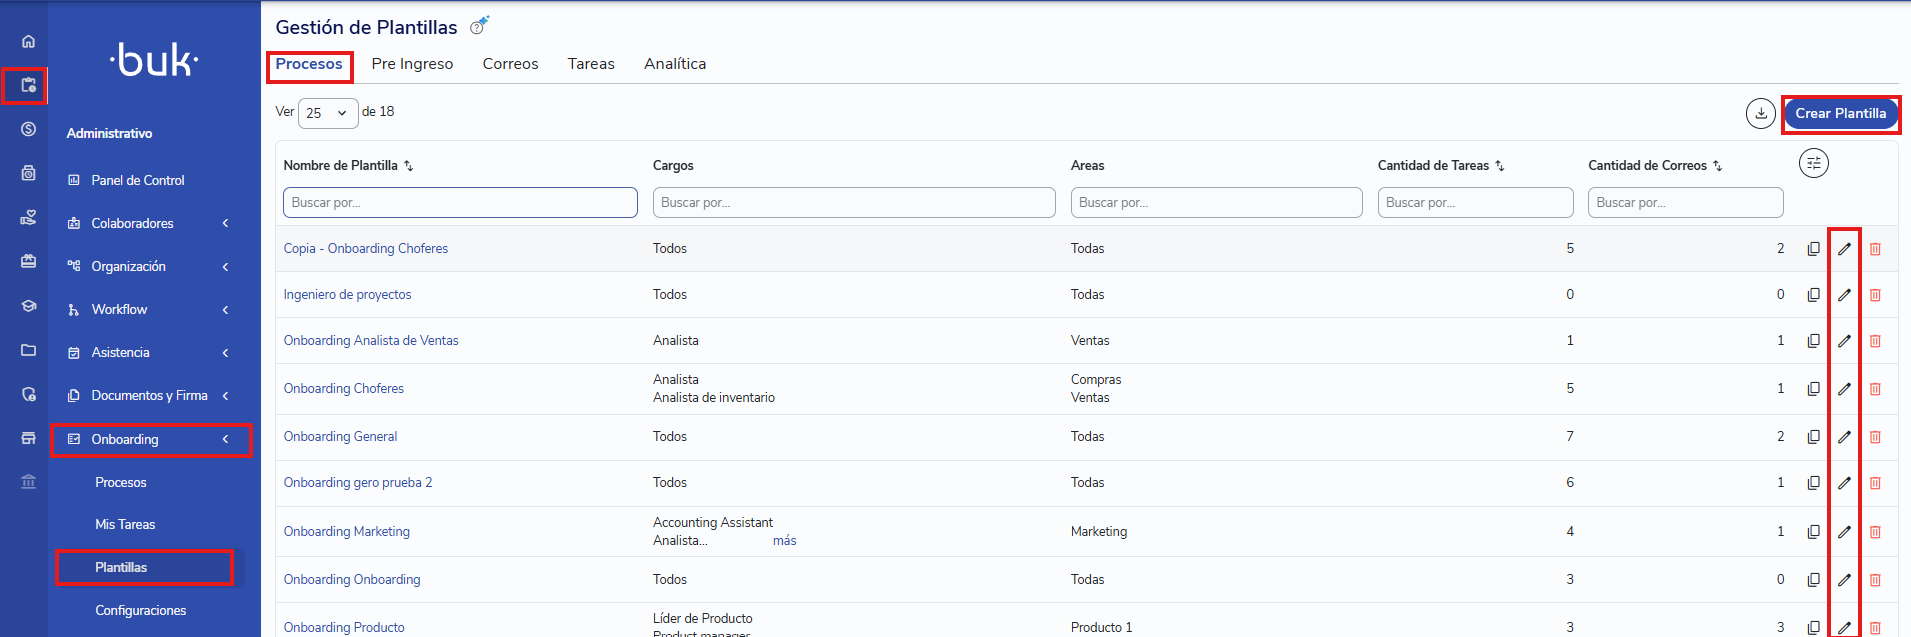Switch to the Tareas tab

(x=591, y=64)
